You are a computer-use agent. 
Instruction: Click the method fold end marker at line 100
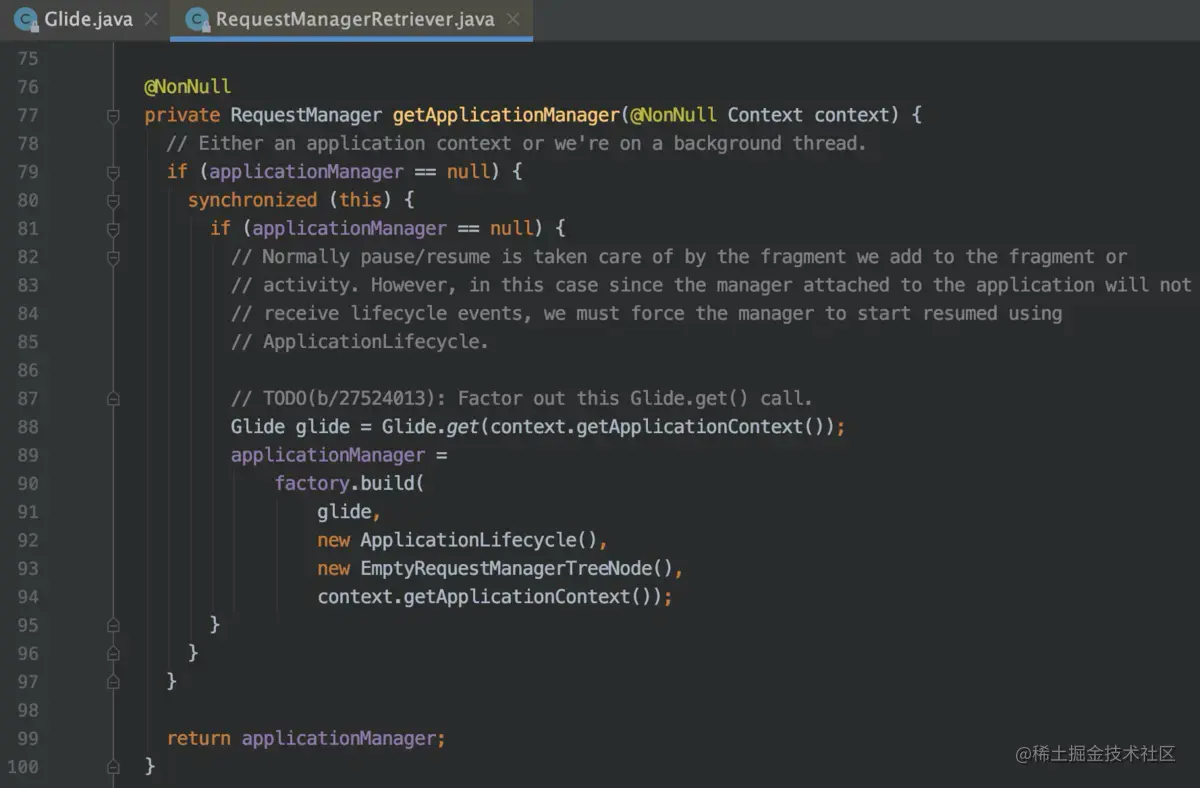click(113, 767)
